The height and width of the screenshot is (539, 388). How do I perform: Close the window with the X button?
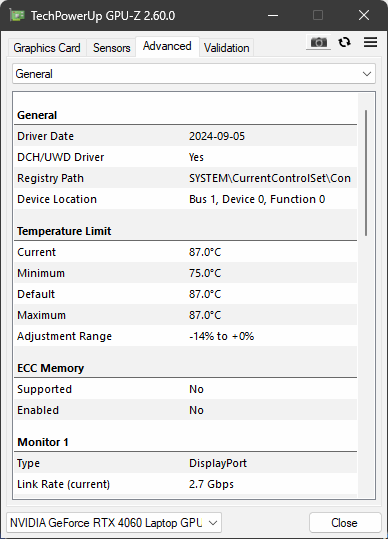[x=364, y=15]
